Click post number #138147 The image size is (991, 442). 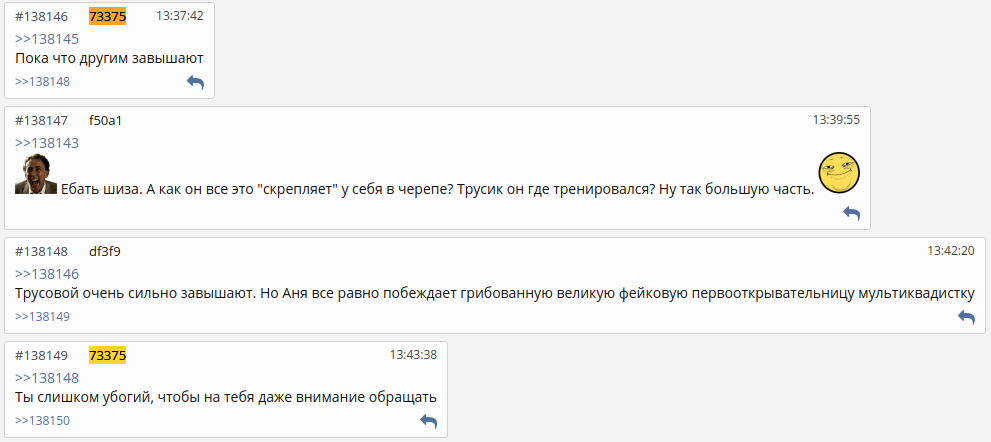tap(41, 120)
